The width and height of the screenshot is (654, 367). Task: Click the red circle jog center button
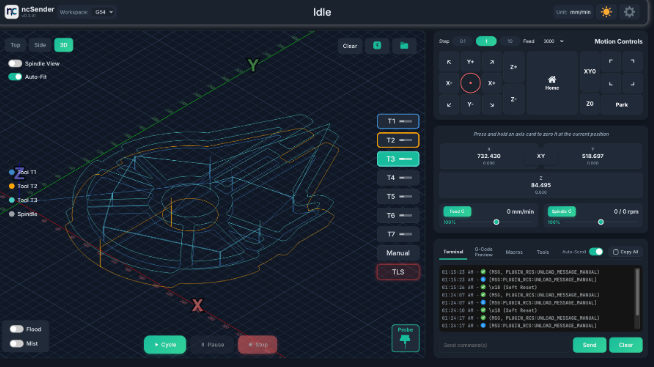[x=470, y=83]
